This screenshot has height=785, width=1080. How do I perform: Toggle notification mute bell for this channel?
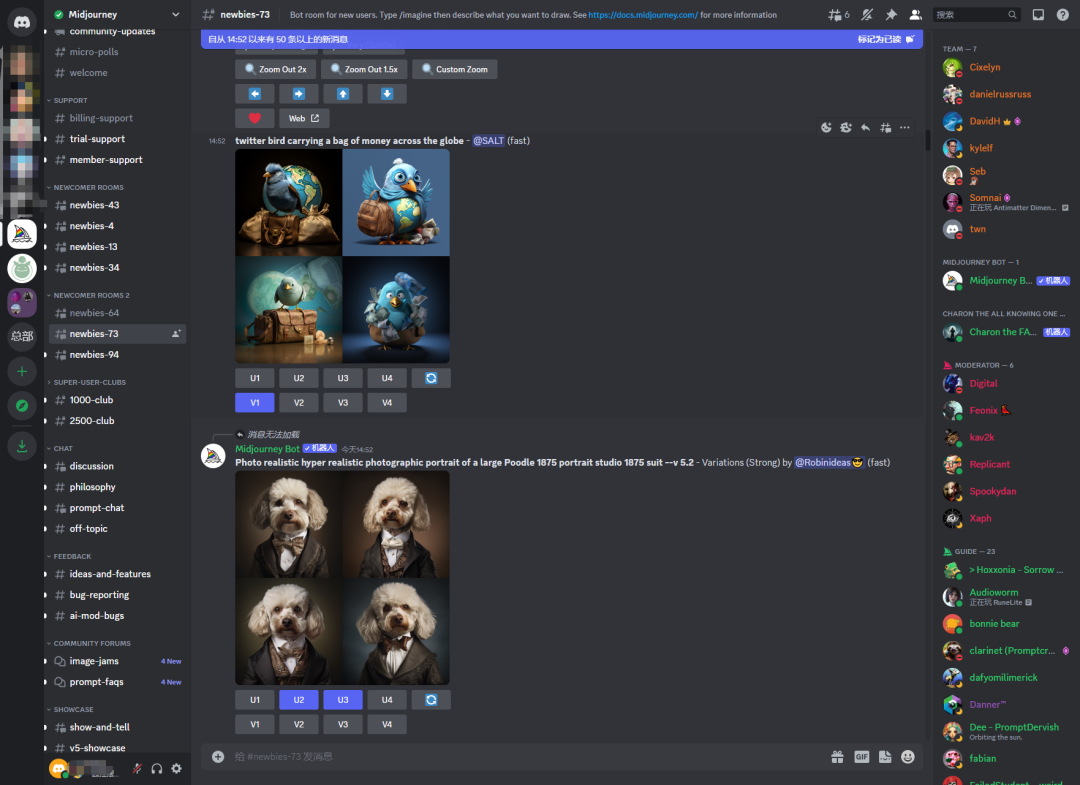(866, 15)
